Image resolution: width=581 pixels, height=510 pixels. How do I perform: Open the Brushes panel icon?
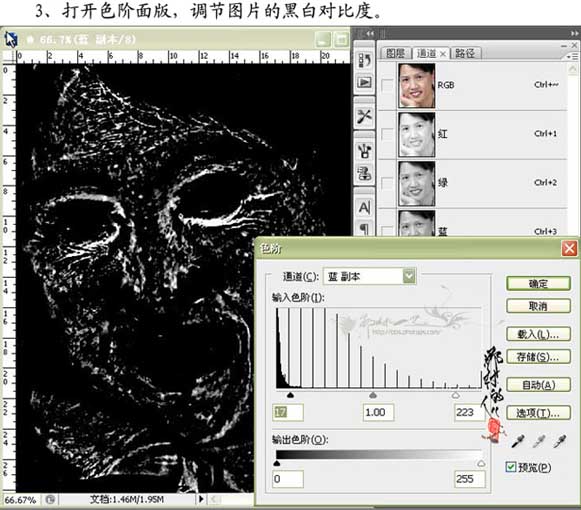point(364,150)
